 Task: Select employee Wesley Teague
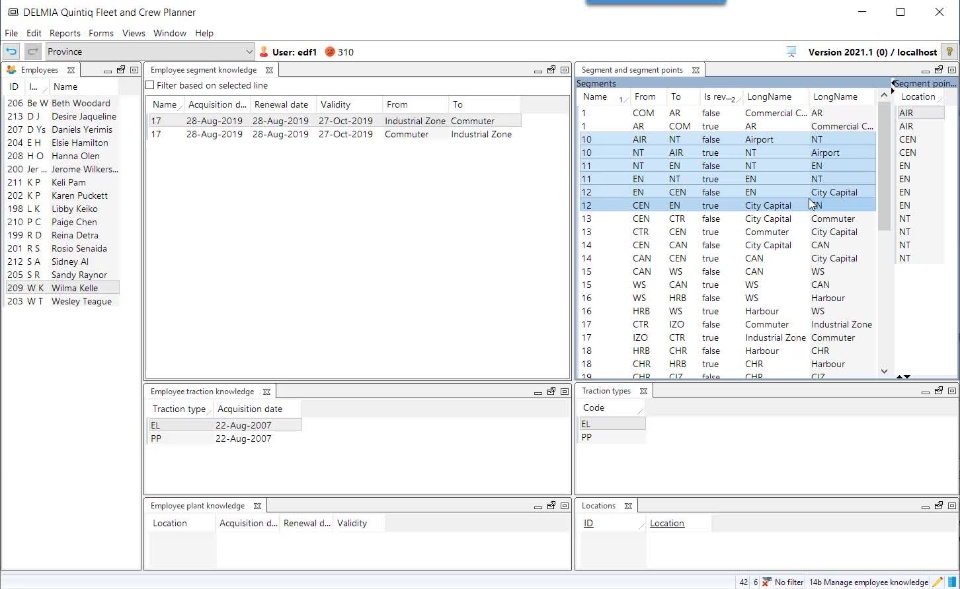coord(62,301)
